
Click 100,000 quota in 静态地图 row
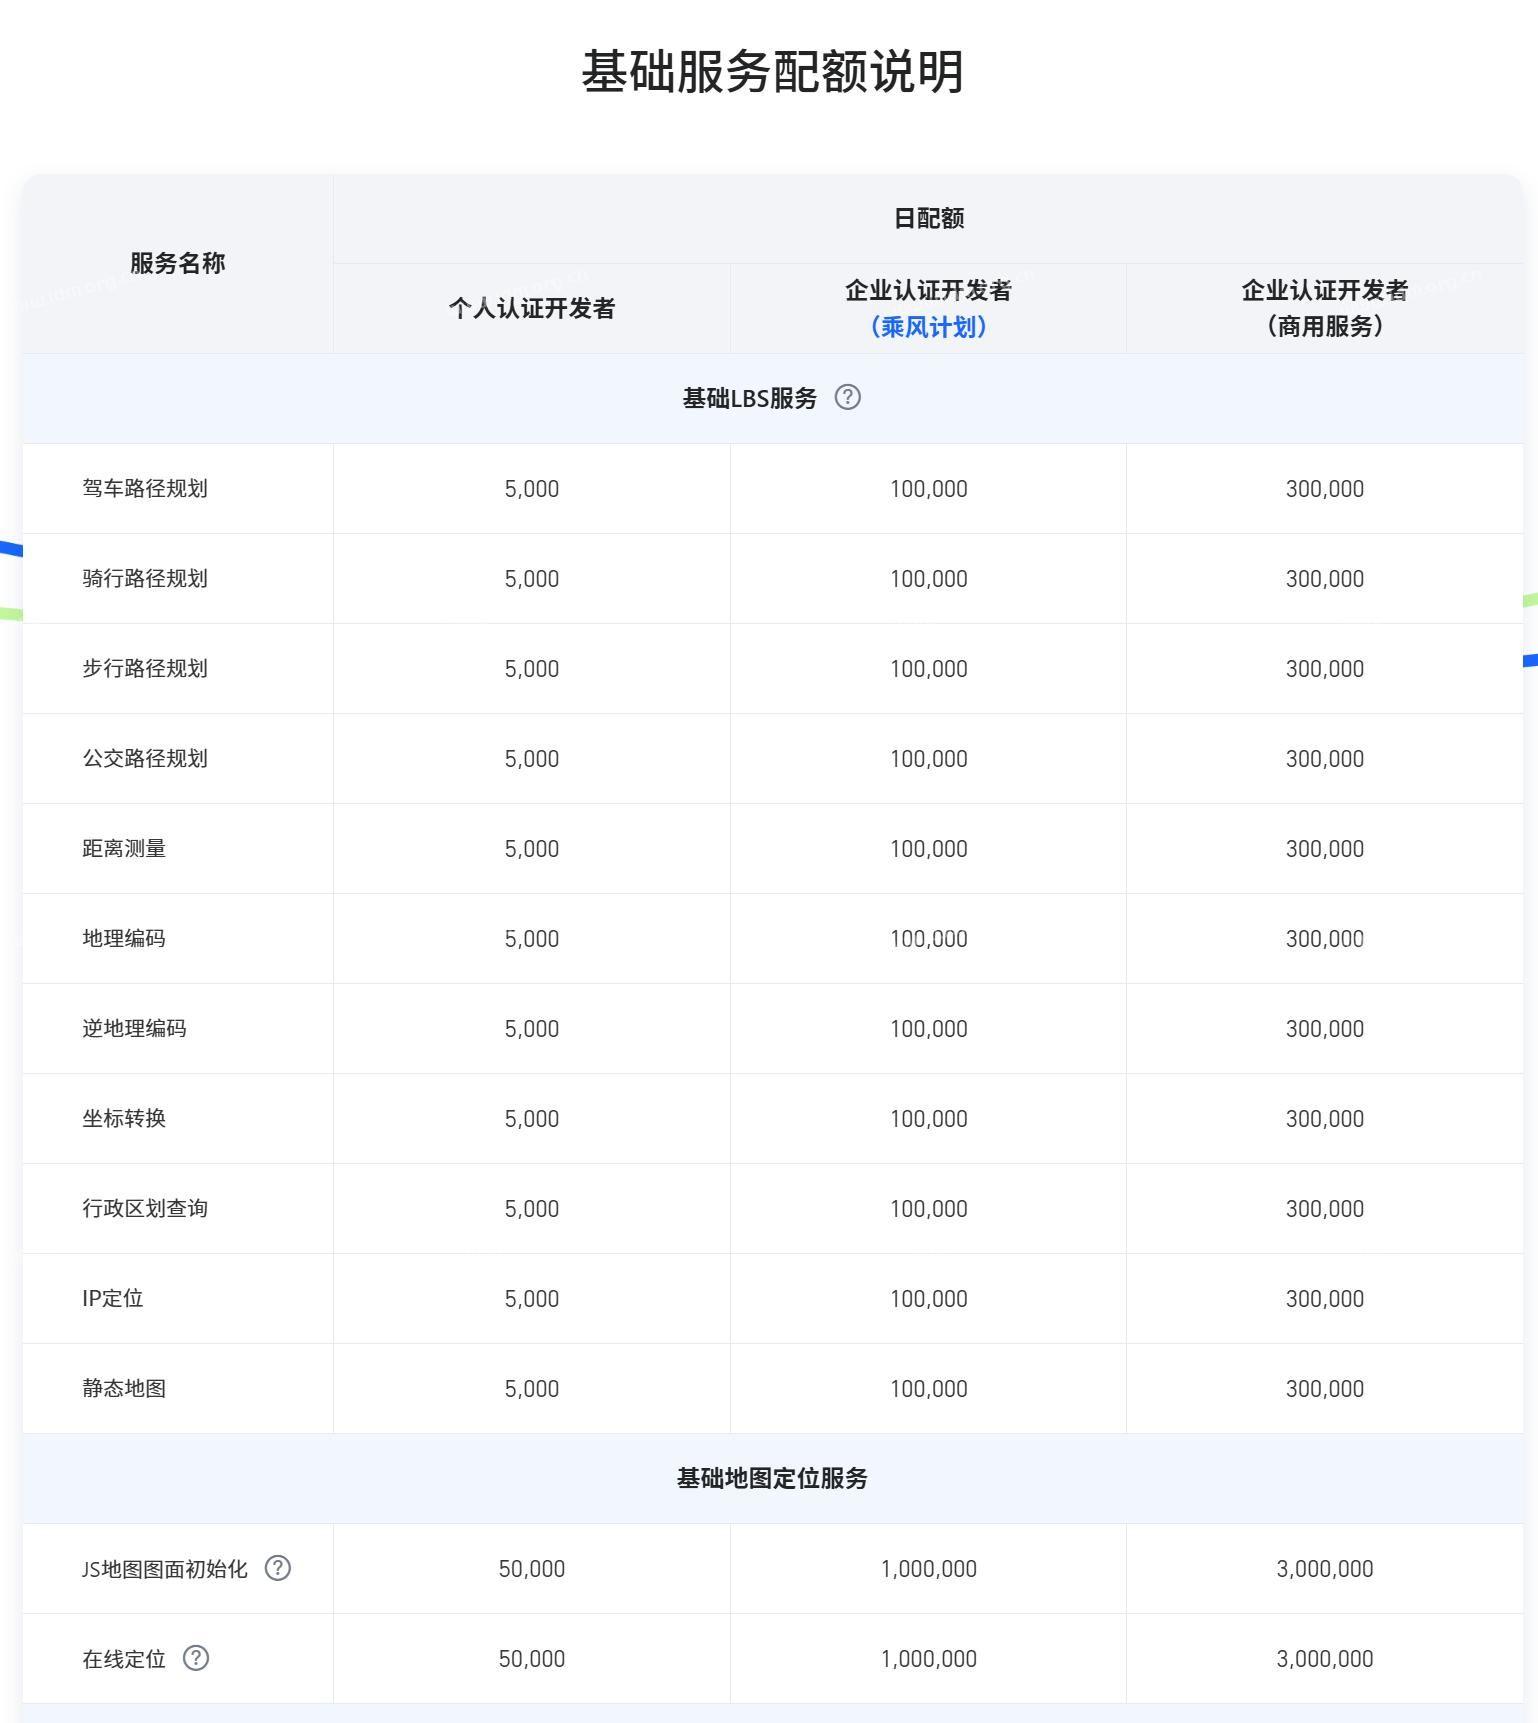[929, 1389]
